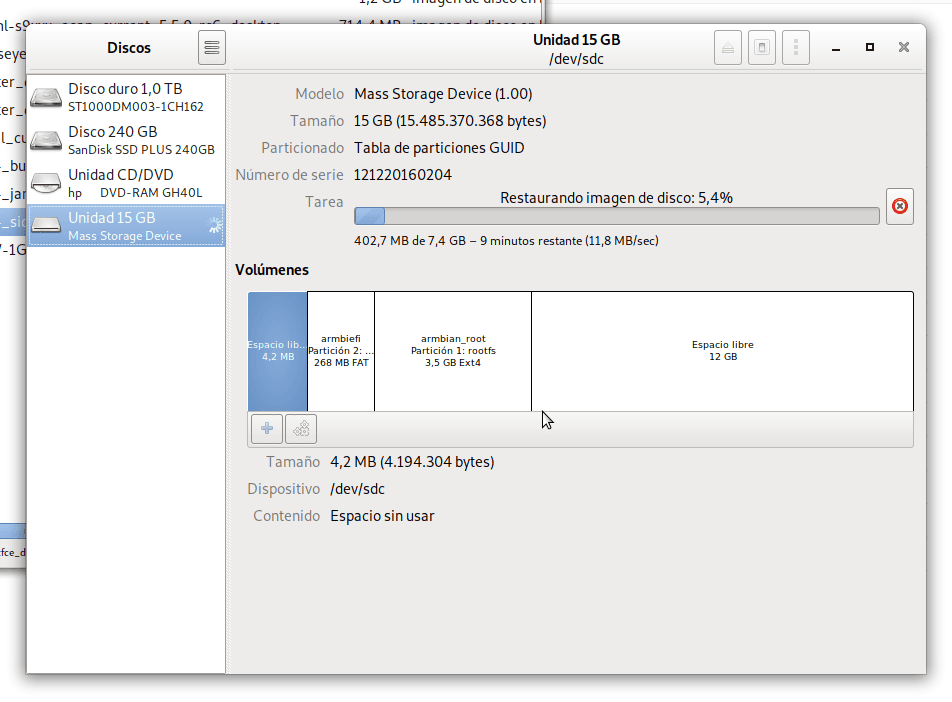Viewport: 952px width, 702px height.
Task: Select the armbian_root Ext4 partition
Action: 453,351
